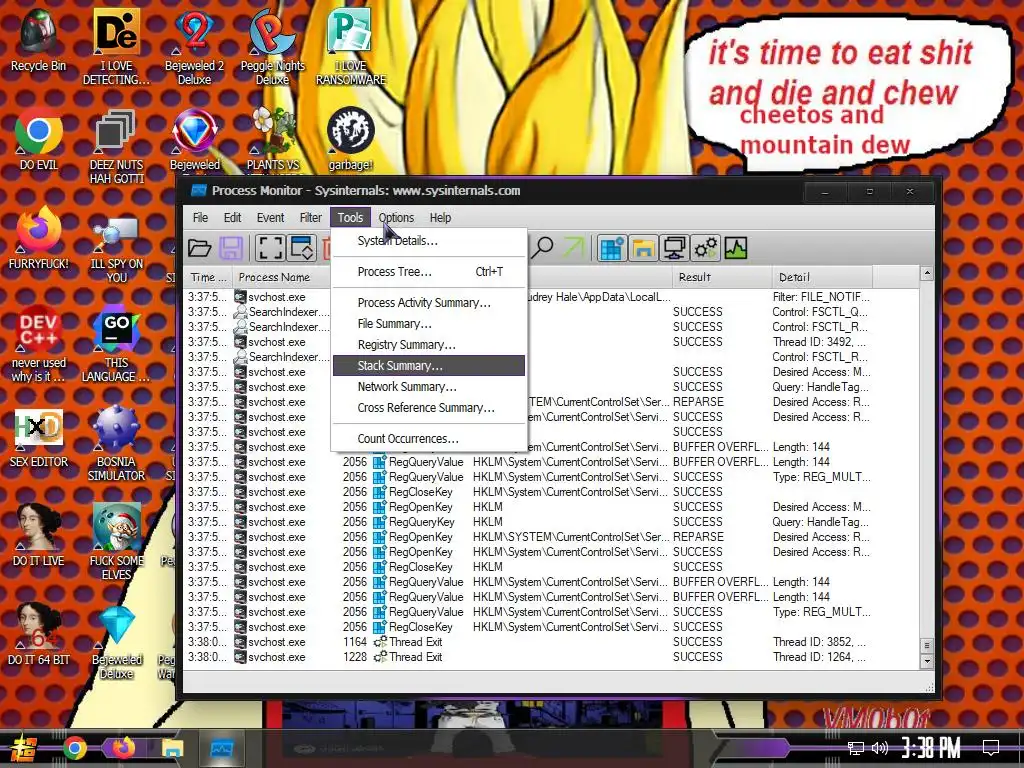Toggle the Autoscroll toolbar icon
This screenshot has height=768, width=1024.
302,248
